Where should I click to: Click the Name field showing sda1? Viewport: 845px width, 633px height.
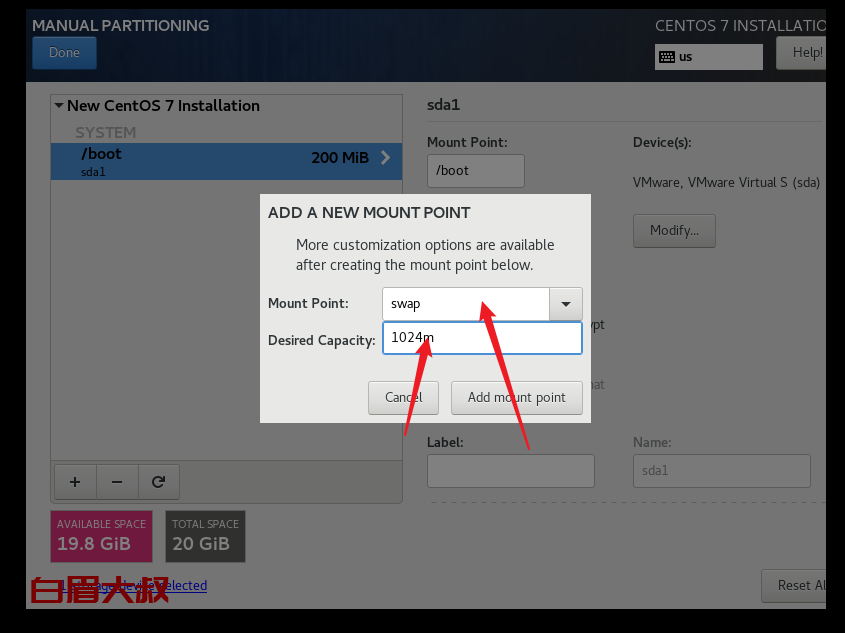722,471
